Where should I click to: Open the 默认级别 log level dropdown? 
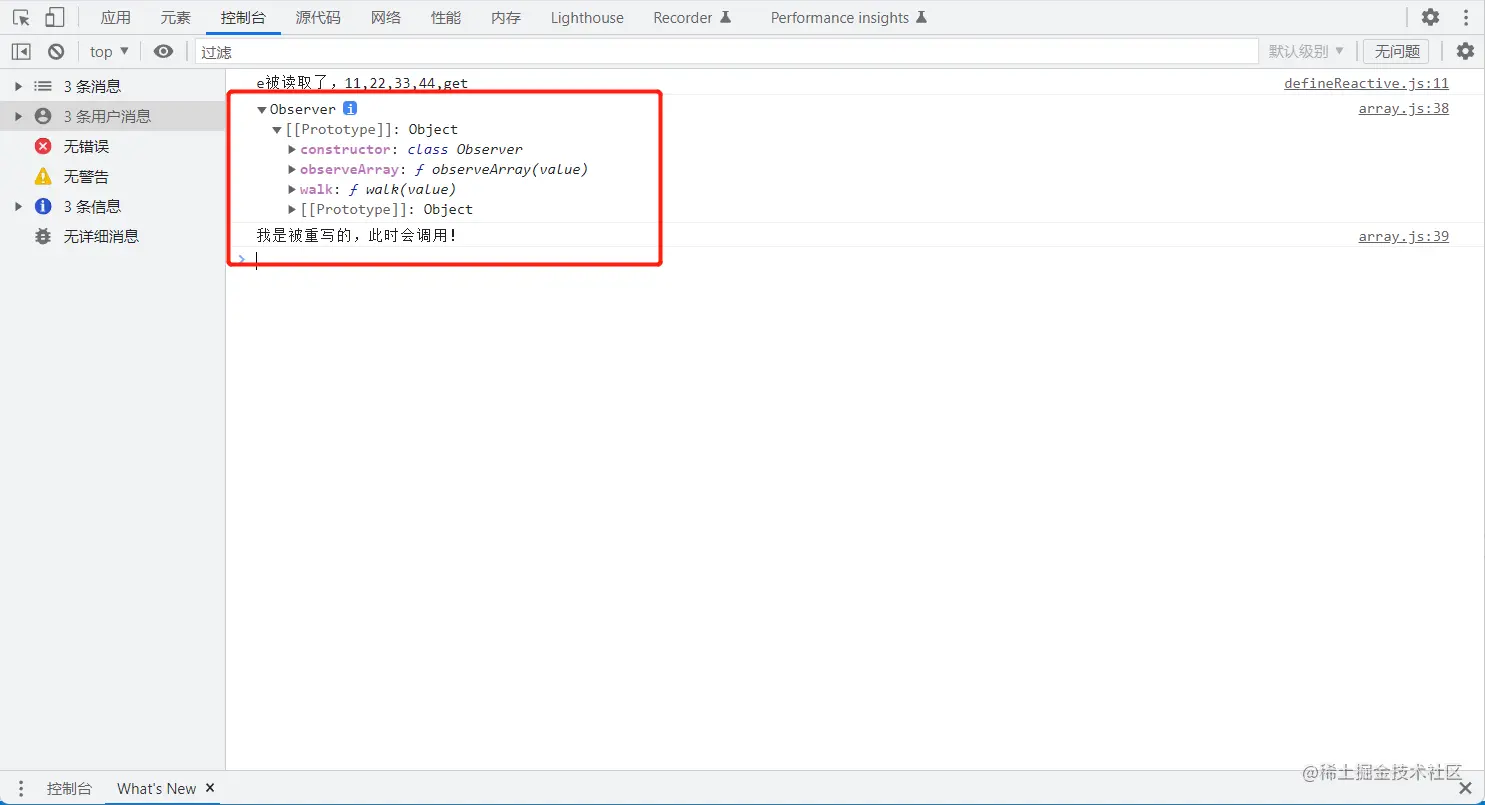(1306, 51)
